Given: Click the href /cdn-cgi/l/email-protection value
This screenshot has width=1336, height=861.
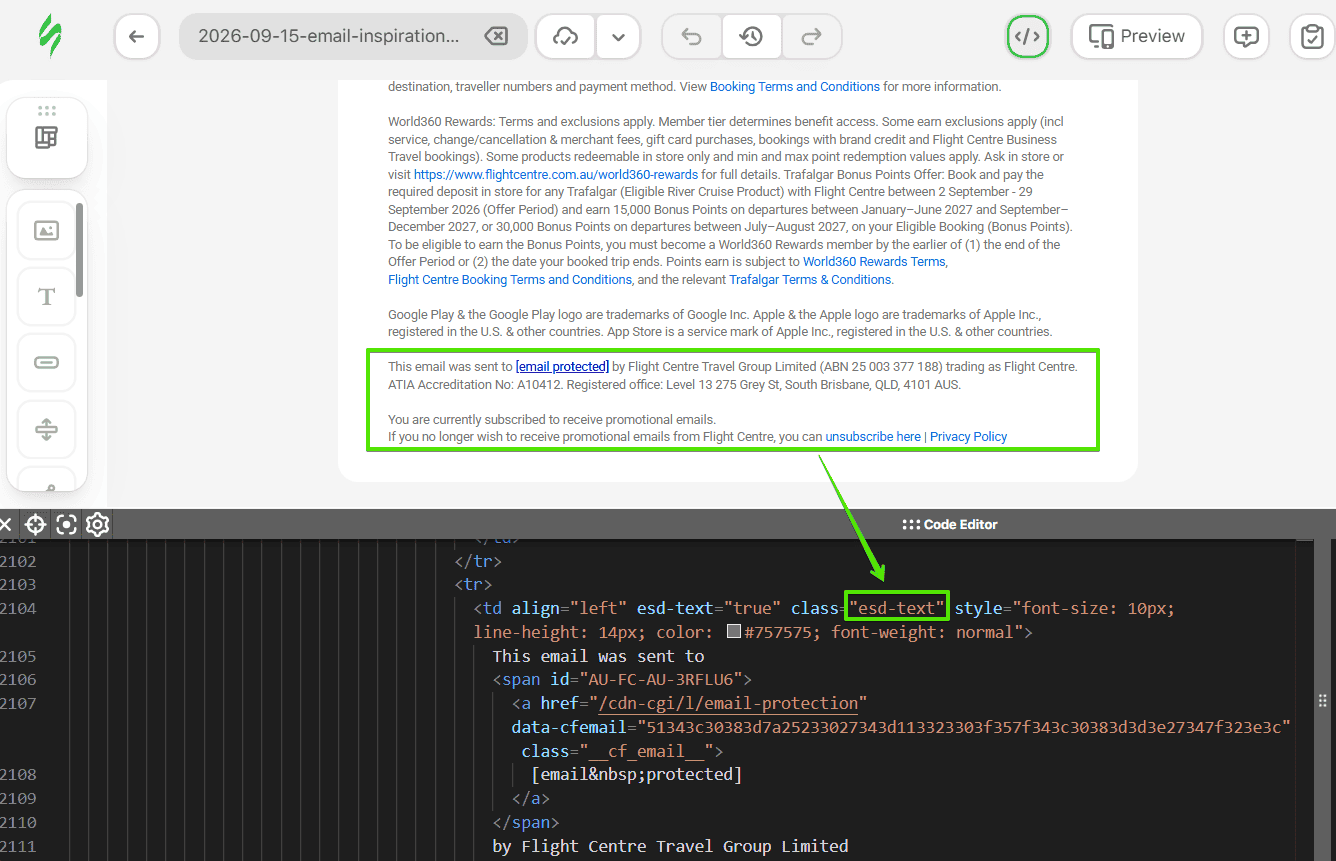Looking at the screenshot, I should click(728, 704).
